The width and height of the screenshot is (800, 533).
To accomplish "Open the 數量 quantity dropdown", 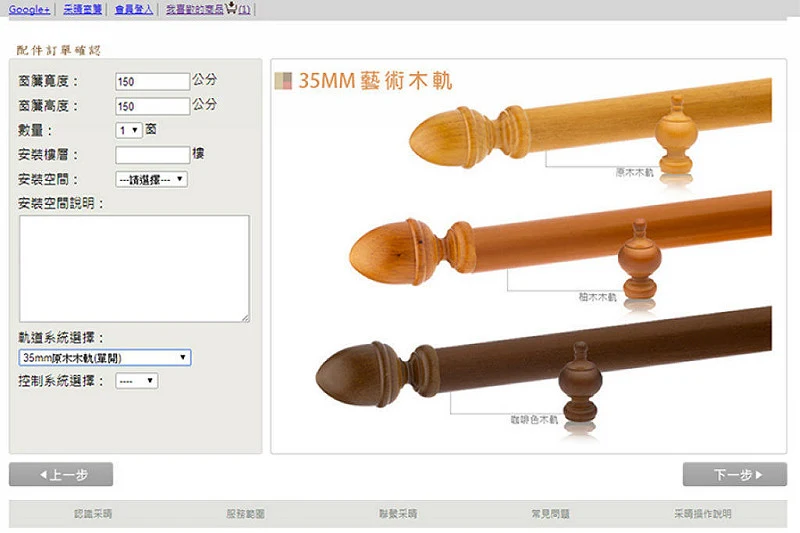I will [129, 131].
